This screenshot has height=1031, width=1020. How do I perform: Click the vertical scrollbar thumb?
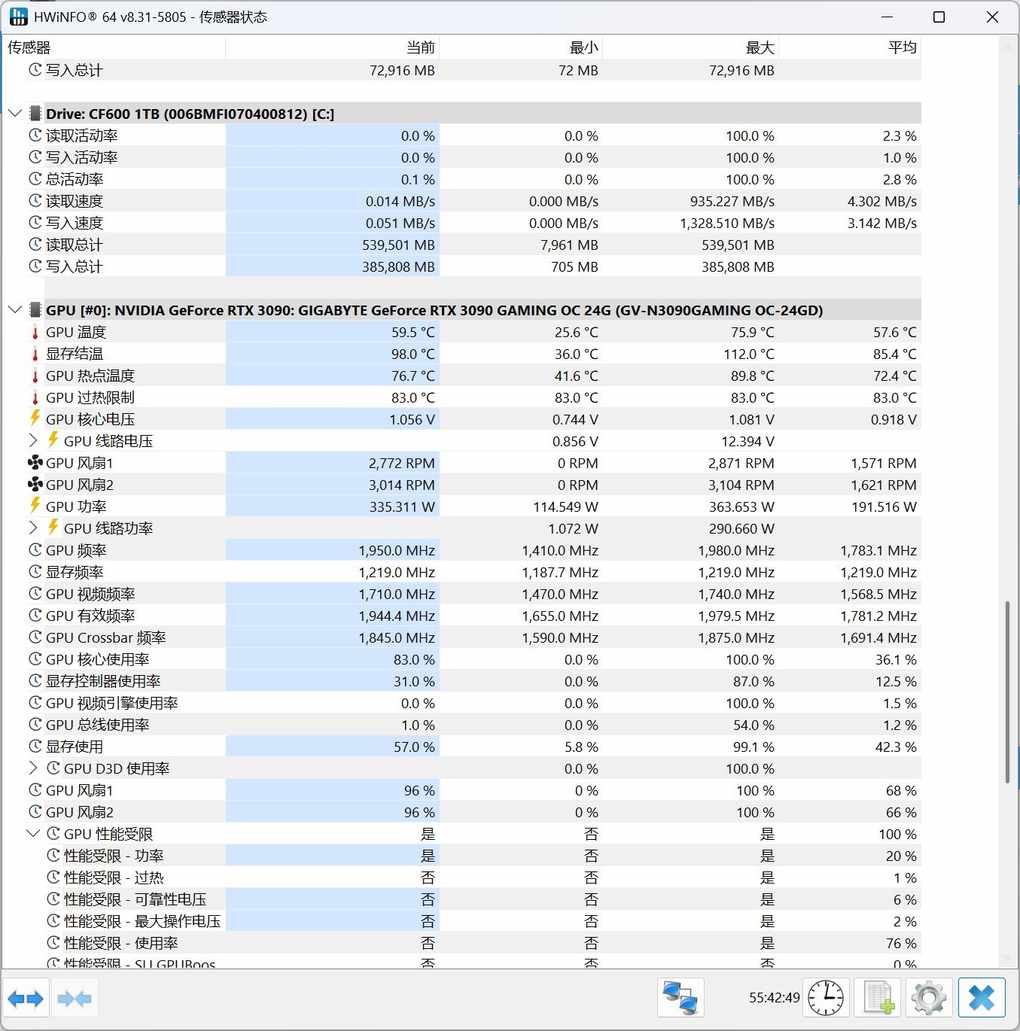pos(1010,692)
